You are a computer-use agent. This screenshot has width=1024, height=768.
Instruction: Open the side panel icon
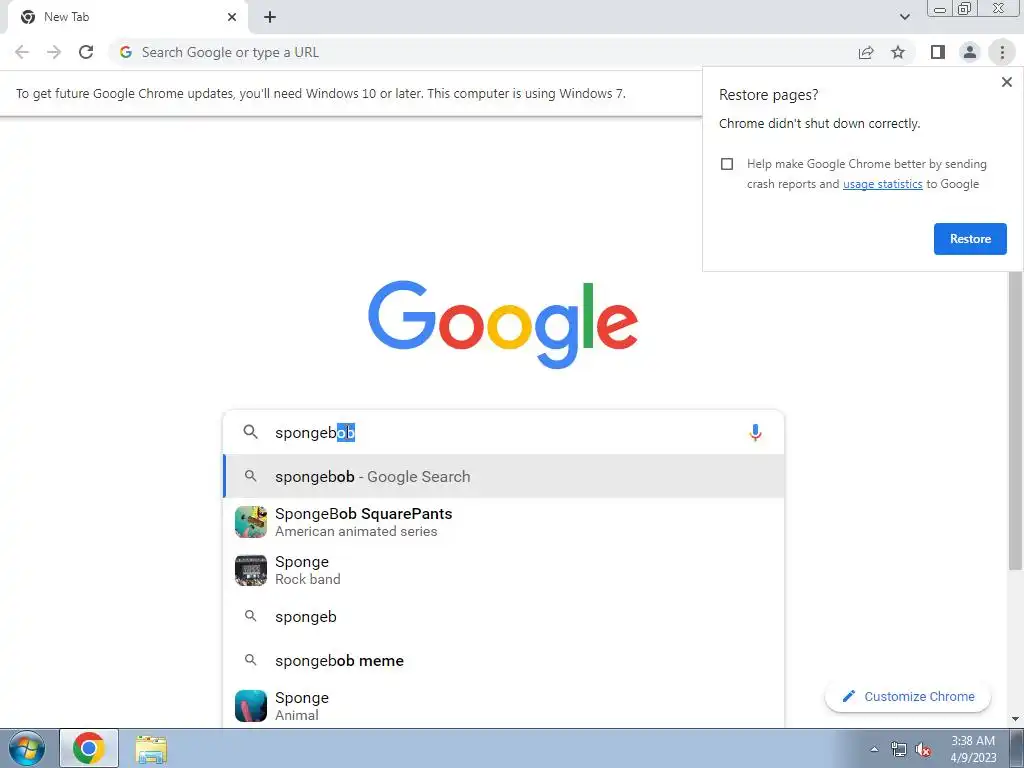click(x=938, y=52)
